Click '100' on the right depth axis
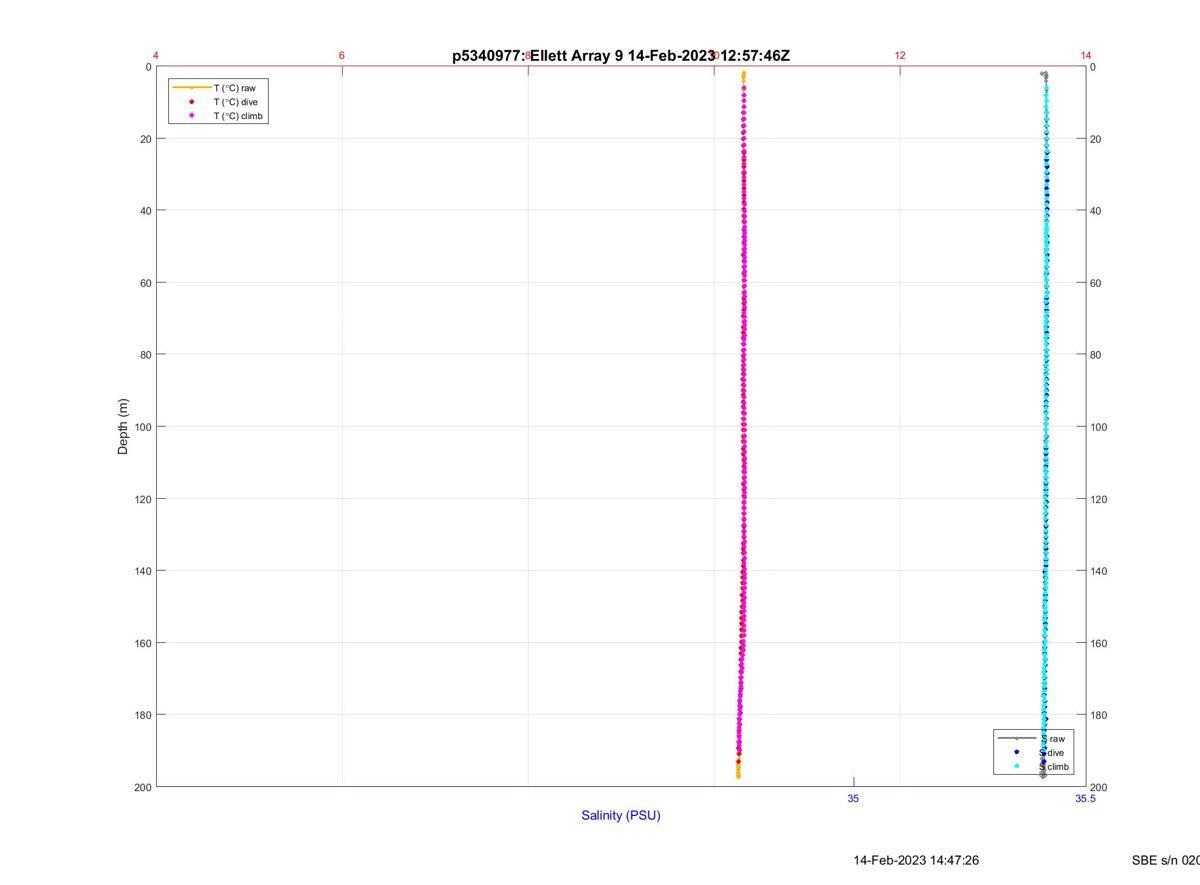This screenshot has width=1200, height=885. 1099,427
